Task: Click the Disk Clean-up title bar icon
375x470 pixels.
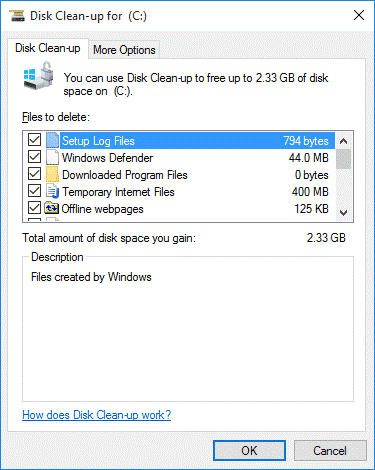Action: click(17, 16)
